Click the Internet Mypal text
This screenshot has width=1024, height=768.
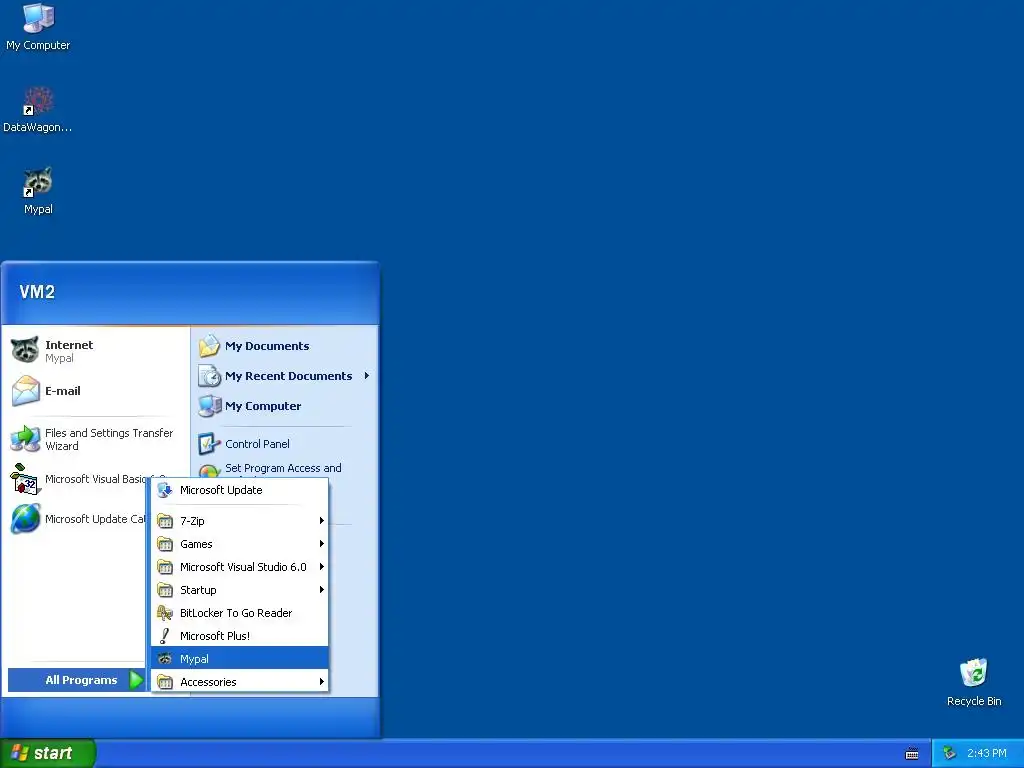click(x=69, y=351)
